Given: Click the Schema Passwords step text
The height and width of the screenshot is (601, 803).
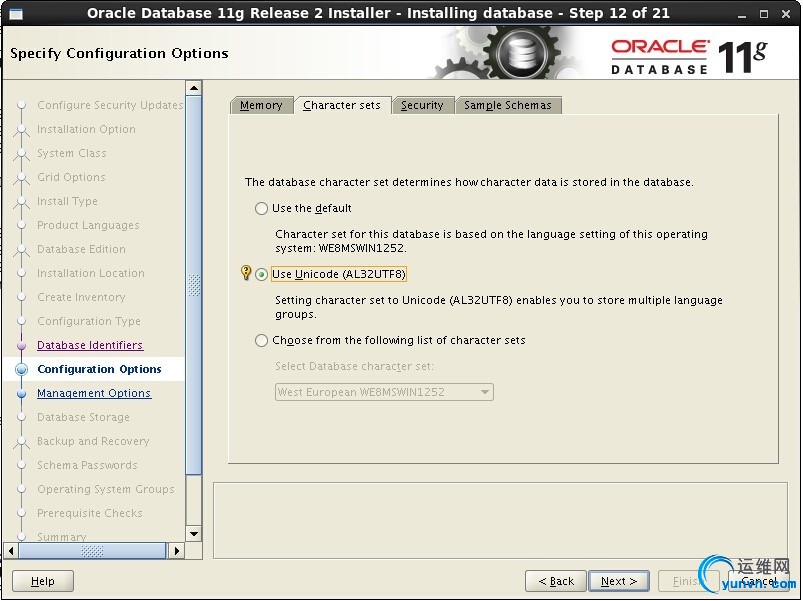Looking at the screenshot, I should point(87,465).
